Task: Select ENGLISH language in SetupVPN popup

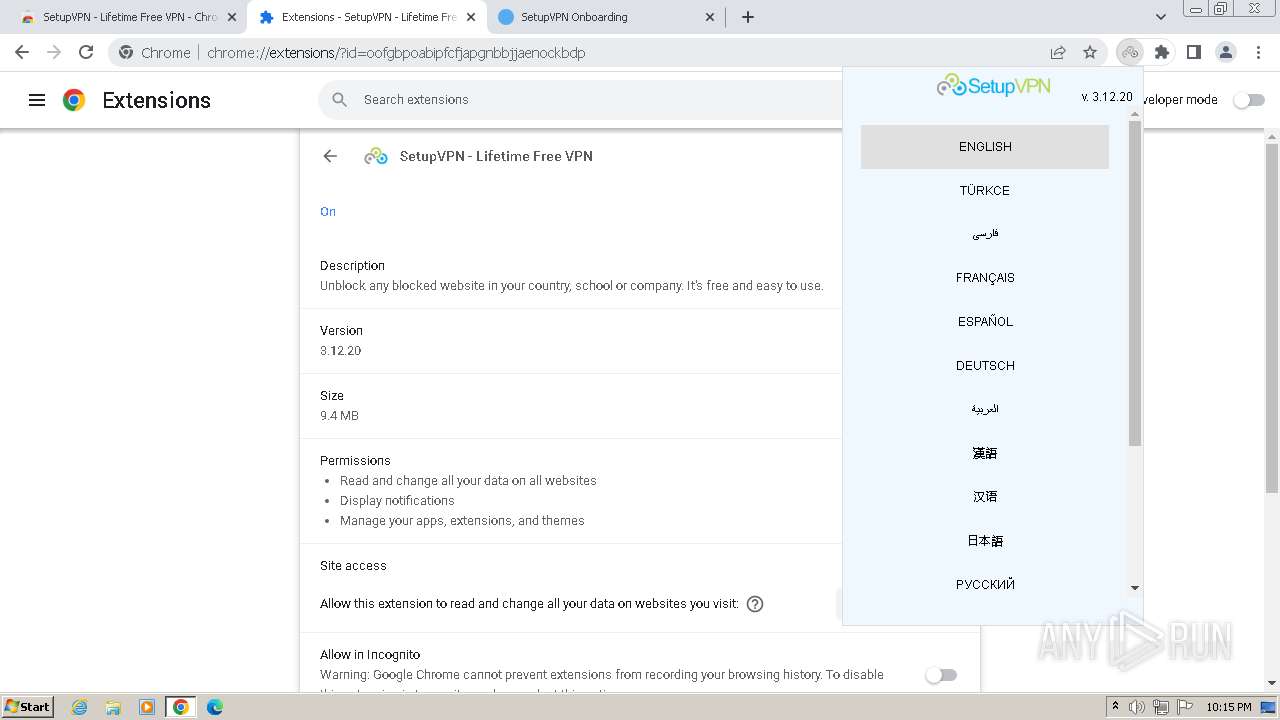Action: (985, 146)
